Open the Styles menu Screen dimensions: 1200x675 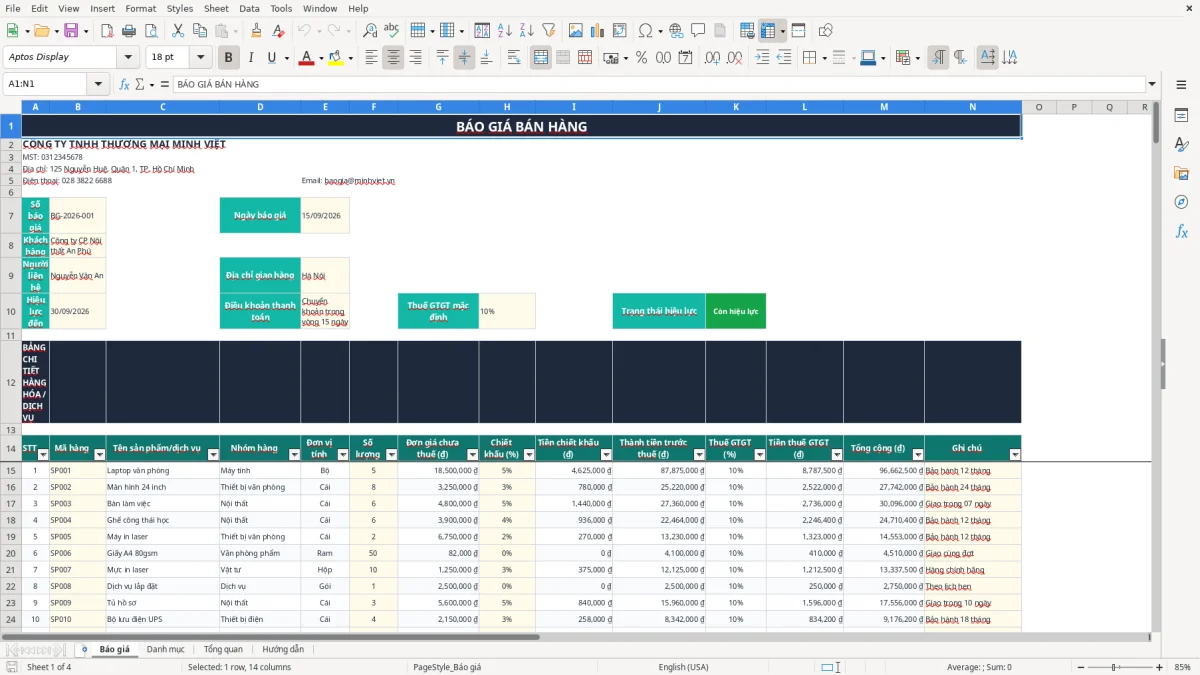tap(180, 8)
